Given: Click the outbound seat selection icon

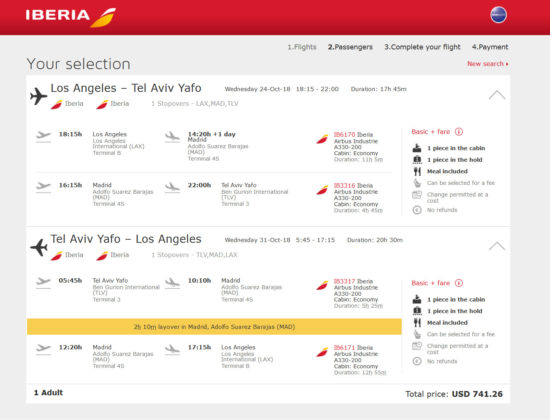Looking at the screenshot, I should click(417, 183).
